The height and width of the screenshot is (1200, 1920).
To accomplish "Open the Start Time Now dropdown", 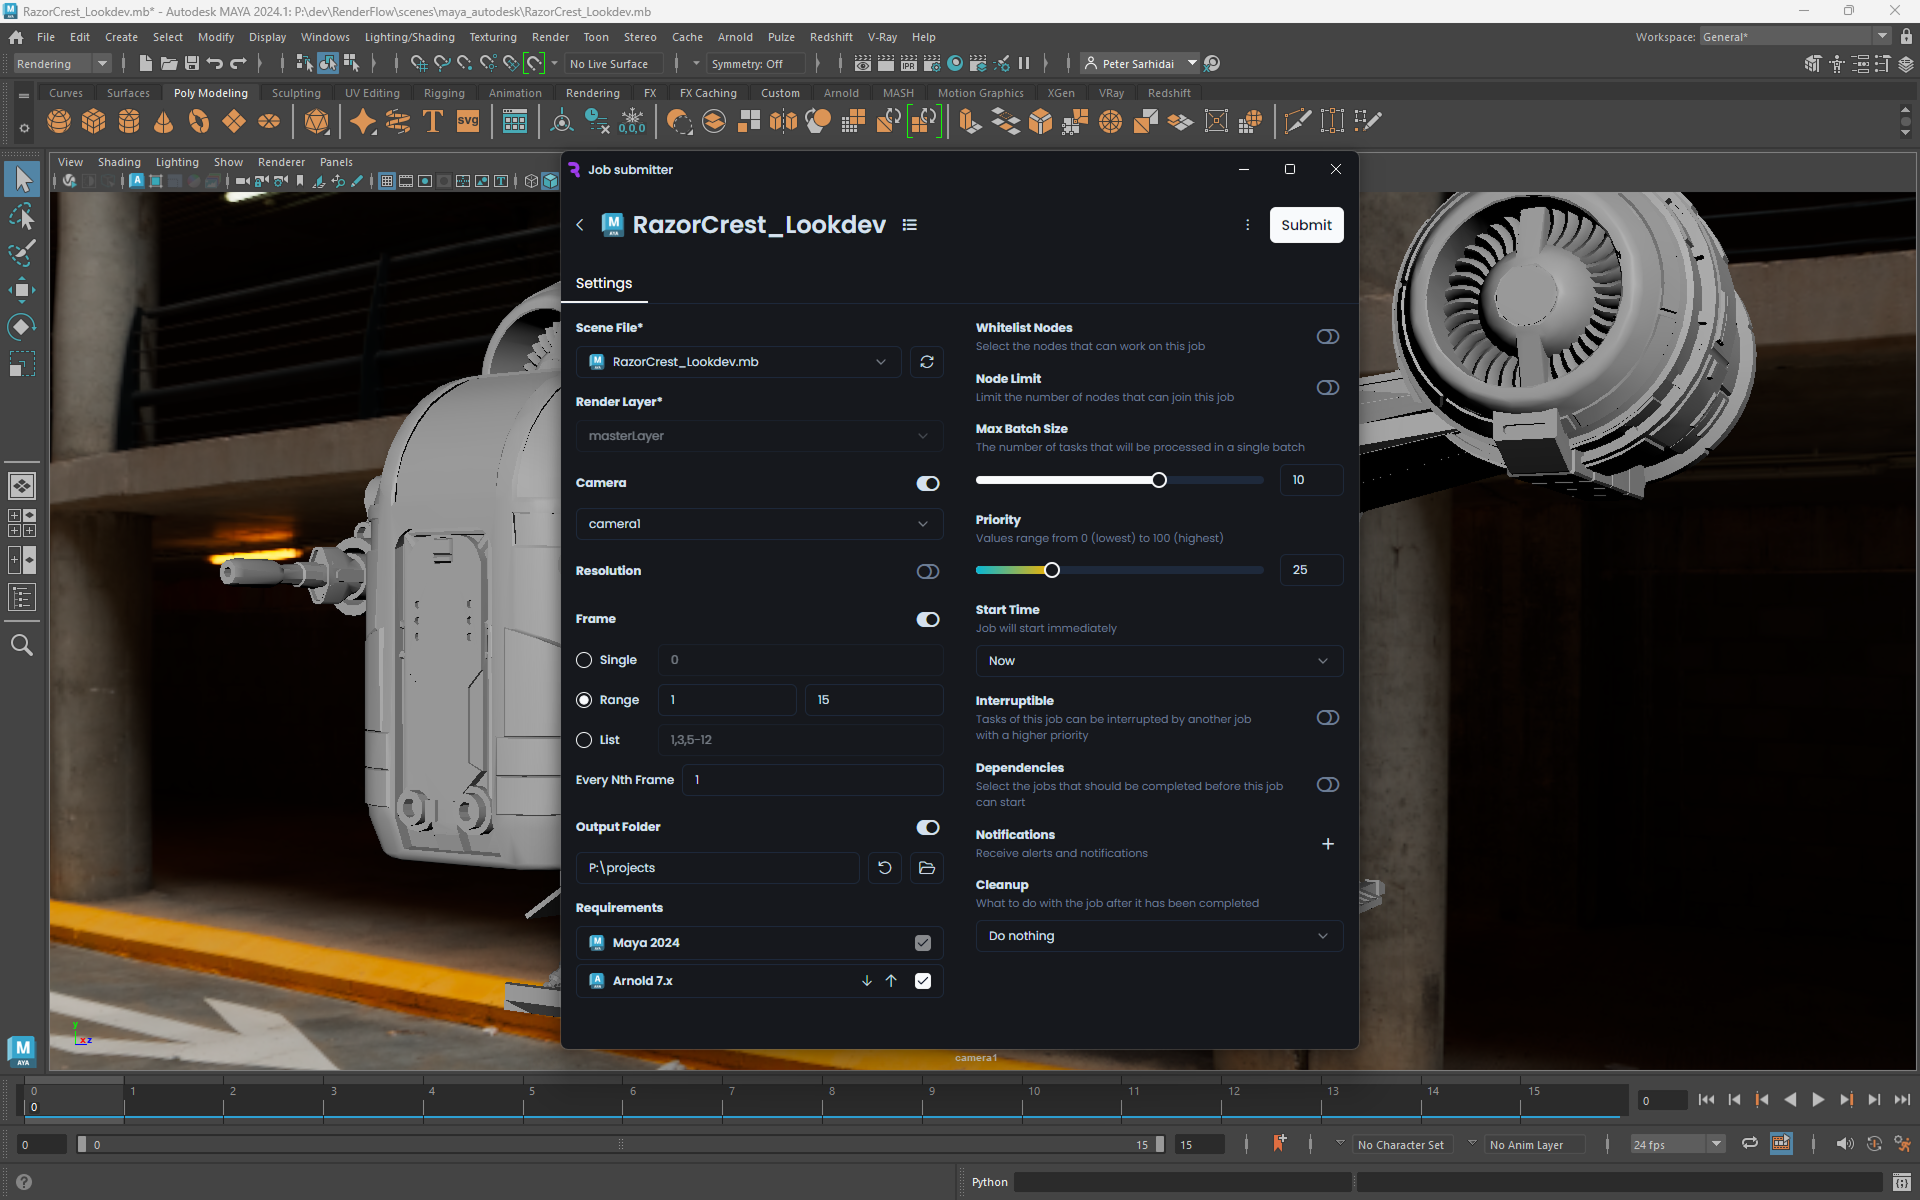I will 1159,661.
